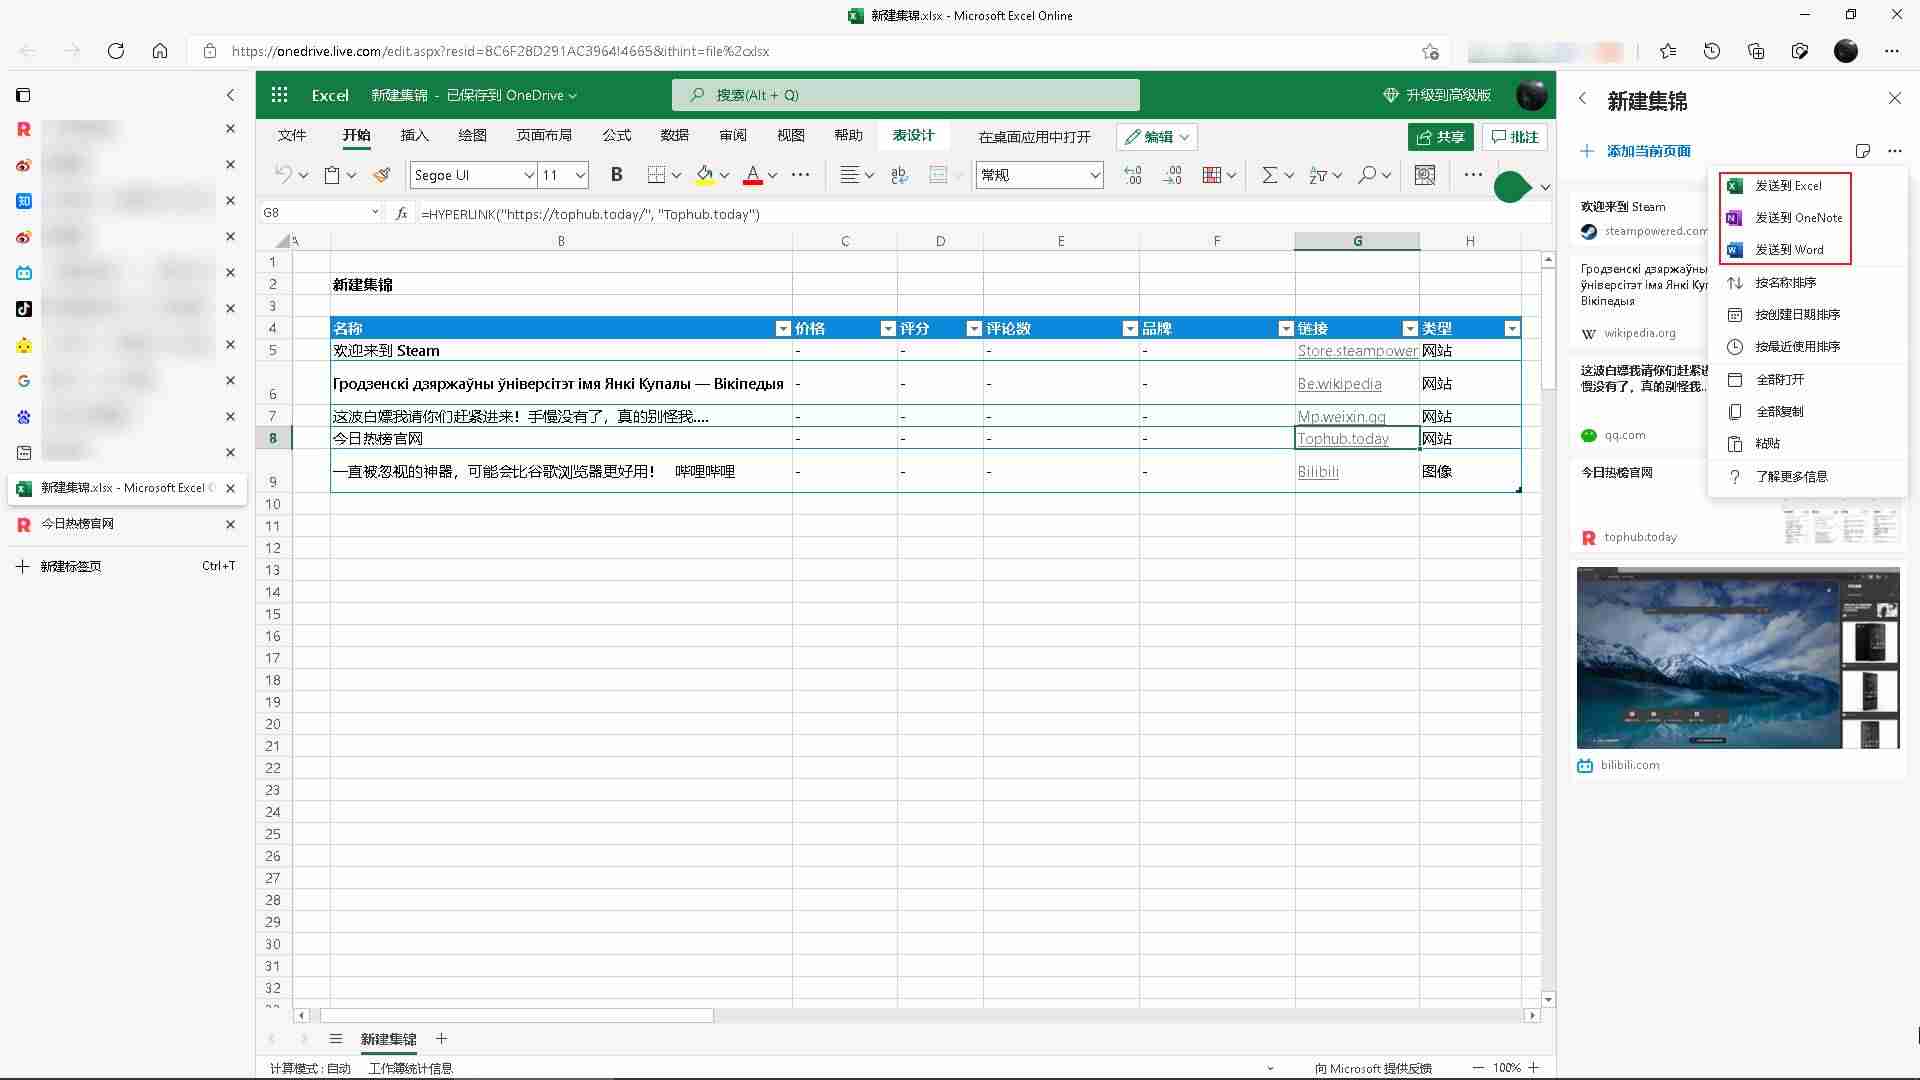This screenshot has height=1080, width=1920.
Task: Click the Borders icon
Action: point(656,175)
